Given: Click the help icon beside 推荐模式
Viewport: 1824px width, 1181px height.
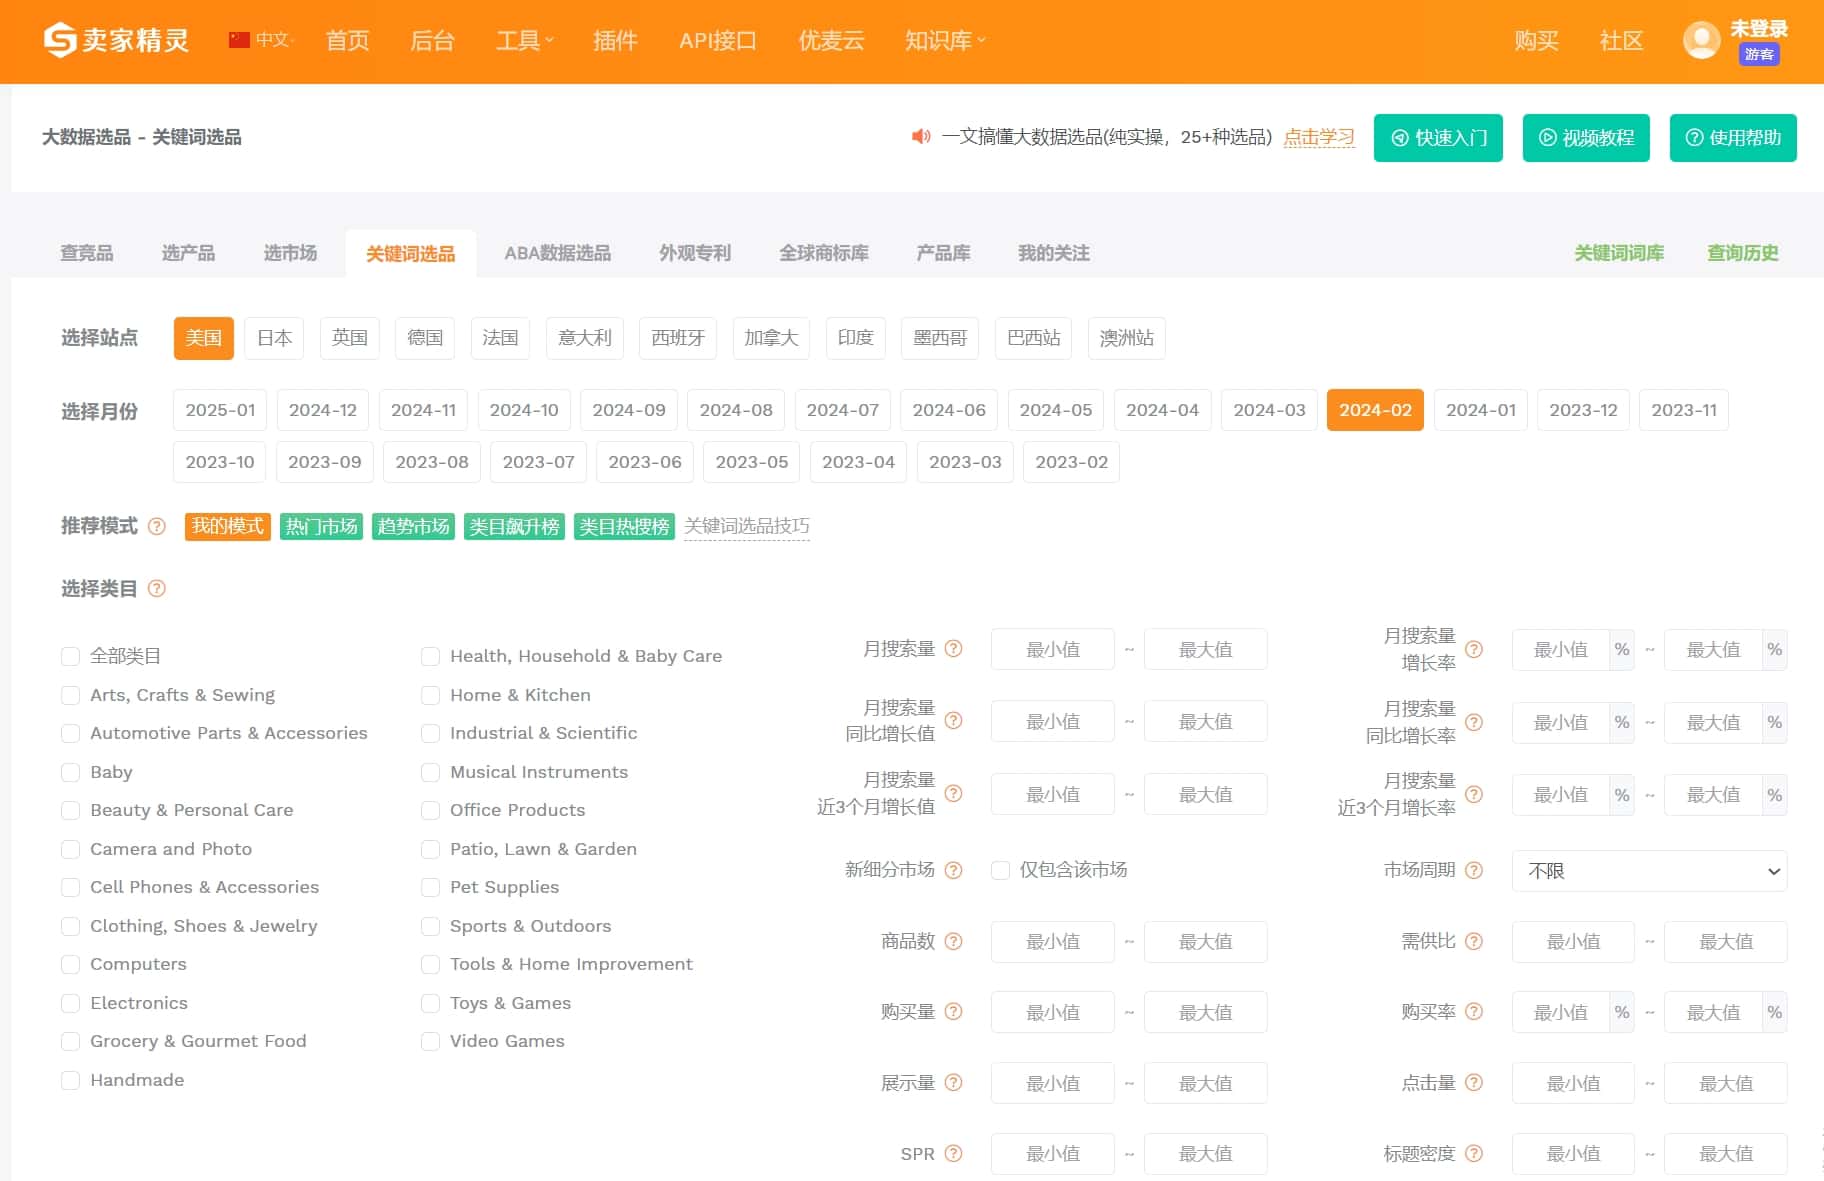Looking at the screenshot, I should tap(157, 526).
